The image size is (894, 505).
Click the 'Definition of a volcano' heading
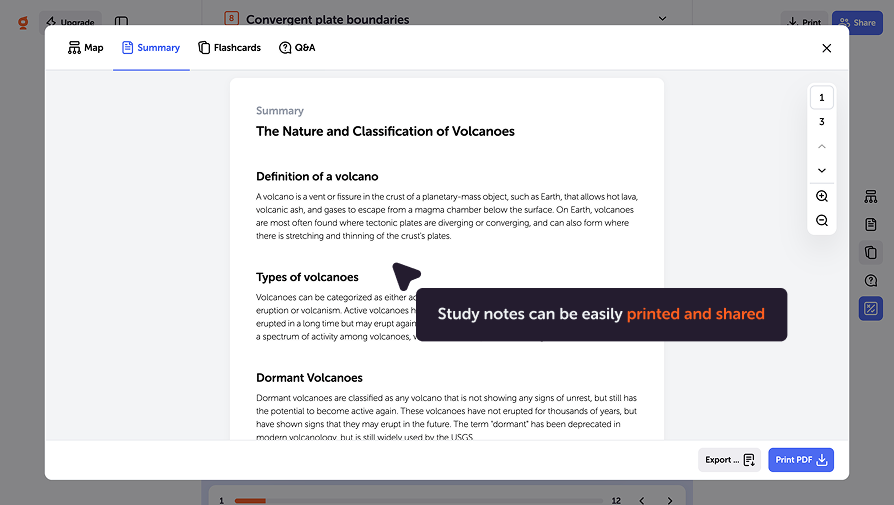[x=317, y=177]
